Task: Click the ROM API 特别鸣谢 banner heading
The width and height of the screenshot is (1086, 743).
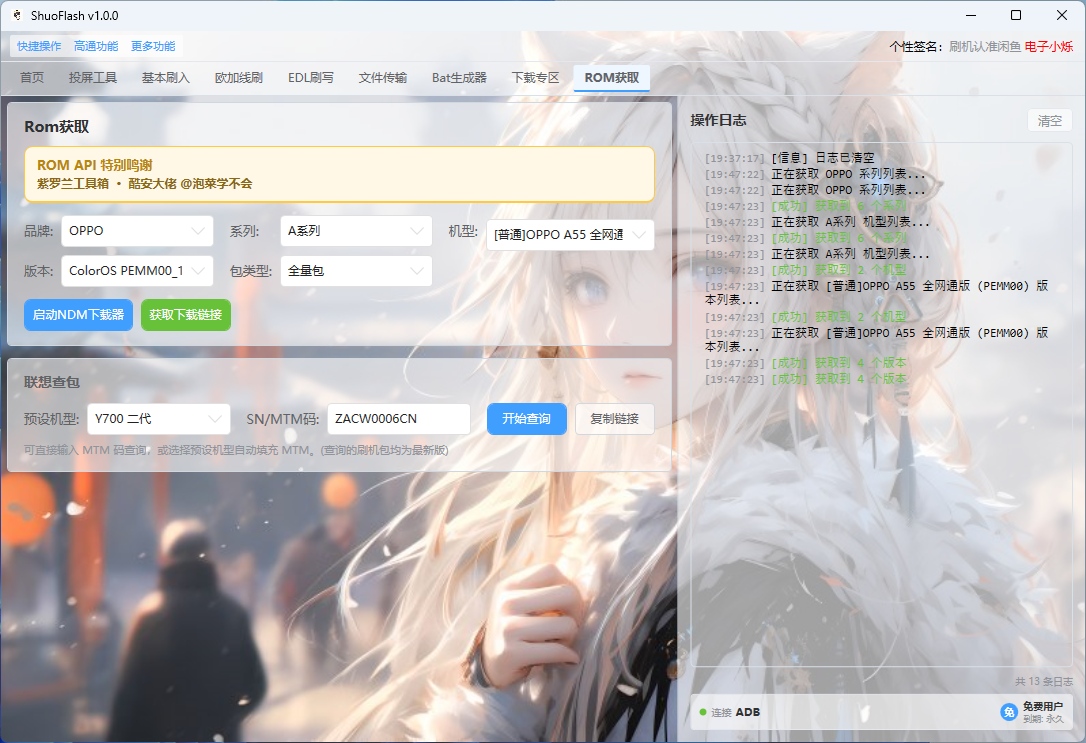Action: point(94,165)
